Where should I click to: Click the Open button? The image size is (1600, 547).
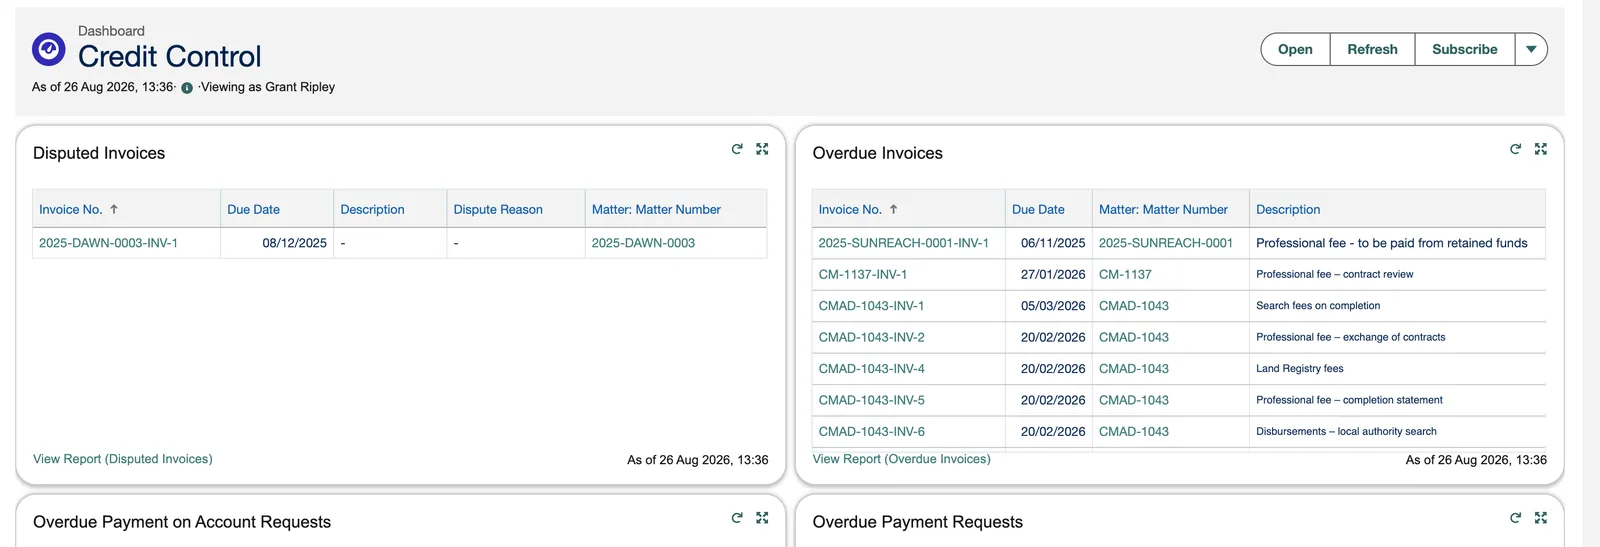point(1295,49)
